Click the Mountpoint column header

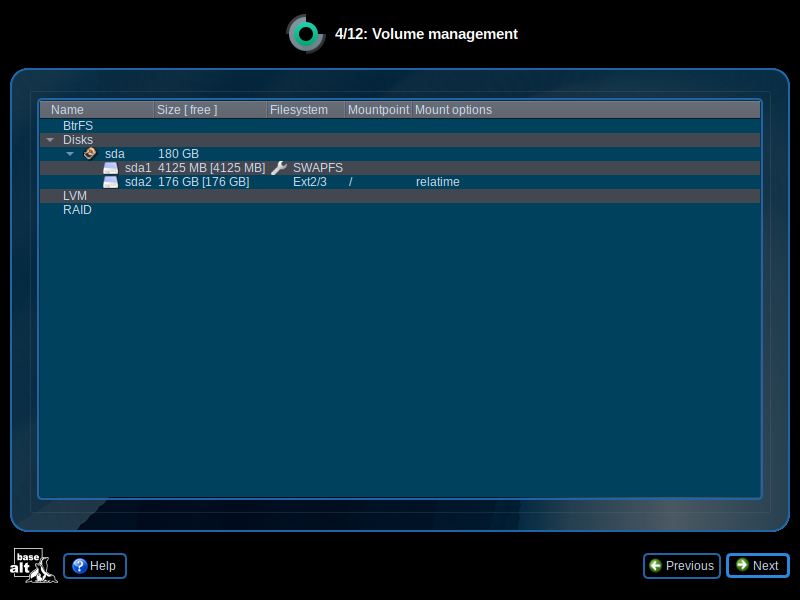pyautogui.click(x=378, y=110)
